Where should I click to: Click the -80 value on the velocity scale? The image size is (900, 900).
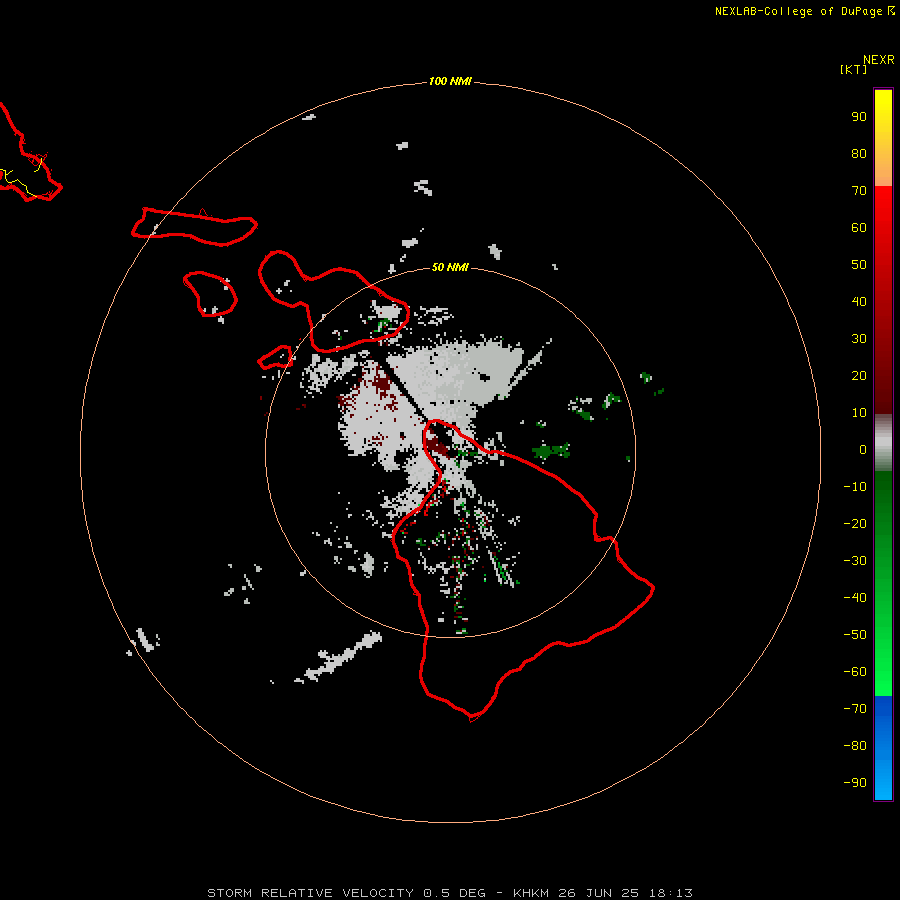(855, 746)
